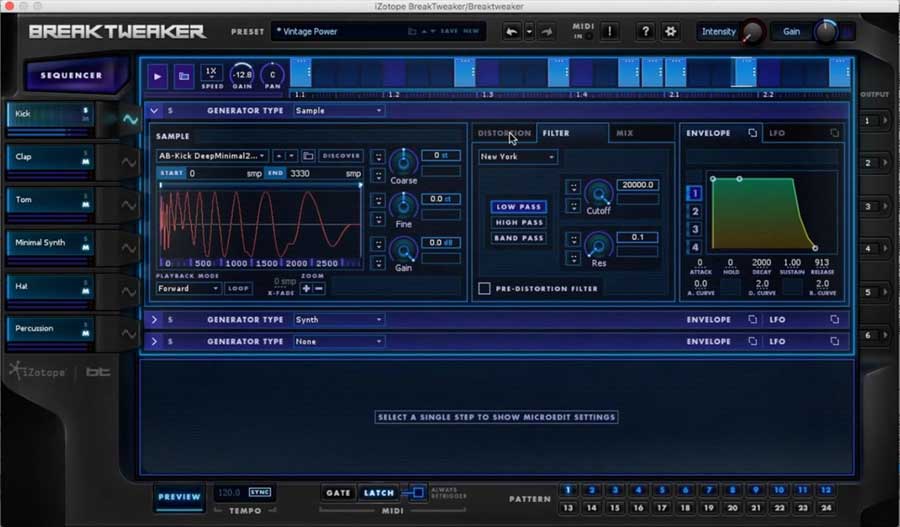Open the Hat track generator wave icon
The image size is (900, 527).
click(129, 292)
